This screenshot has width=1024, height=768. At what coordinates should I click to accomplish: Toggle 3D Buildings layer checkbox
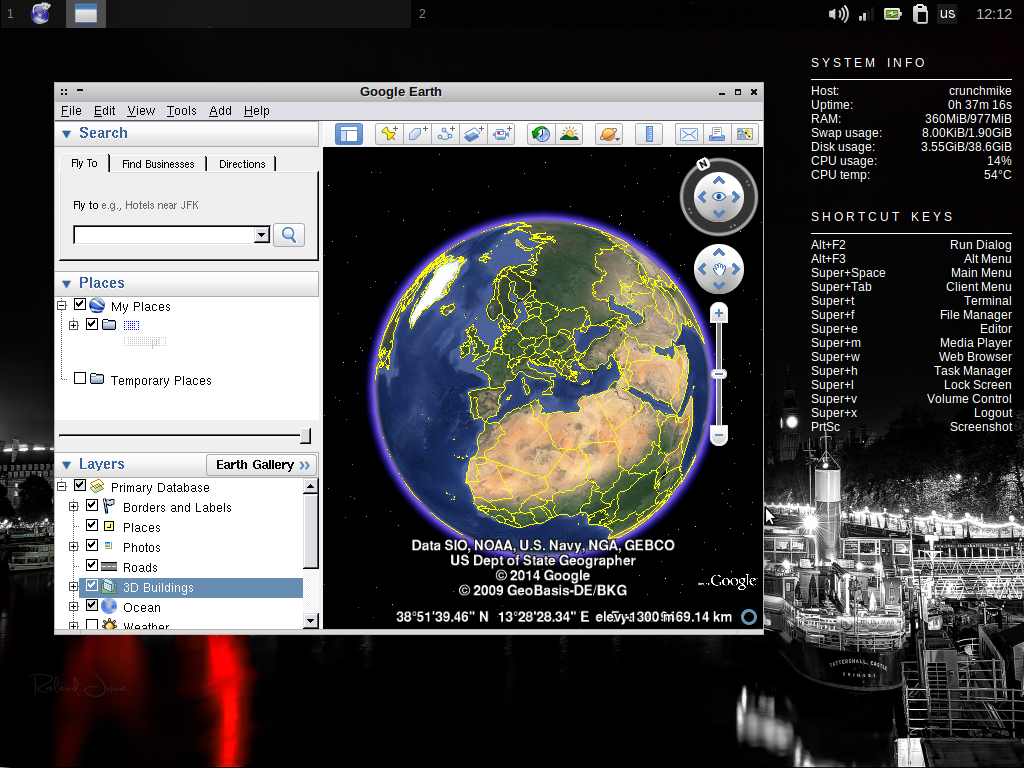tap(91, 585)
